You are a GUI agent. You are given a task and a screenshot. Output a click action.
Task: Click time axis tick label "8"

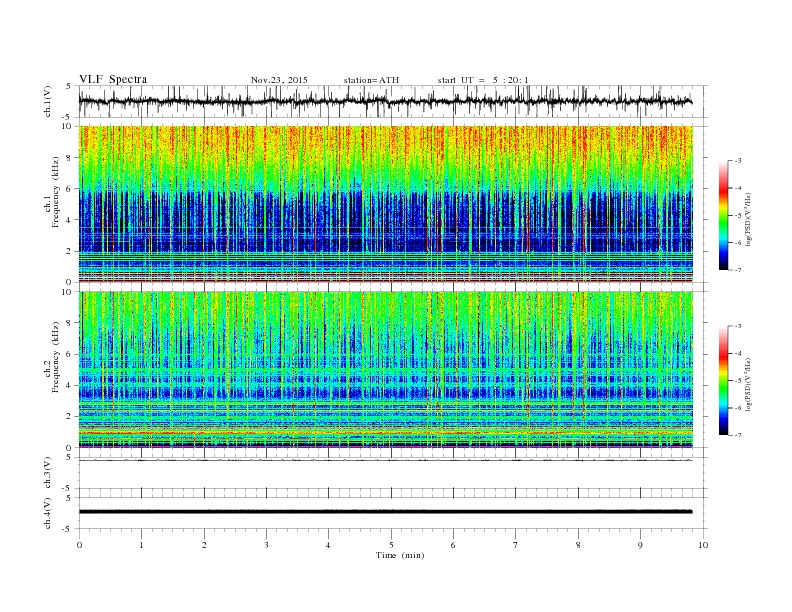[578, 545]
